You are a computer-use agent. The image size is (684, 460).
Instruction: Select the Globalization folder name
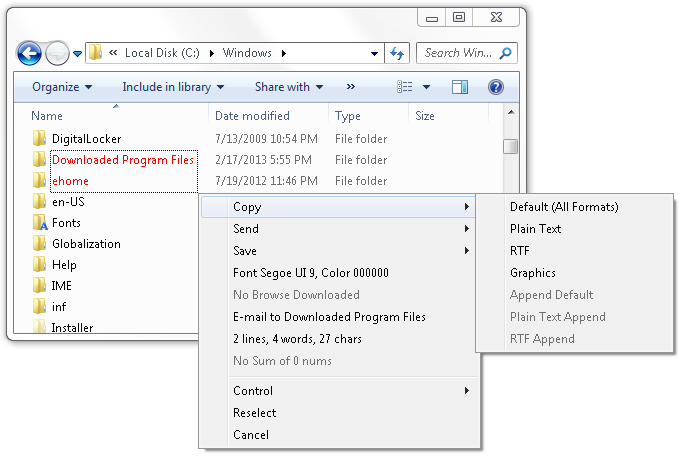[x=86, y=244]
